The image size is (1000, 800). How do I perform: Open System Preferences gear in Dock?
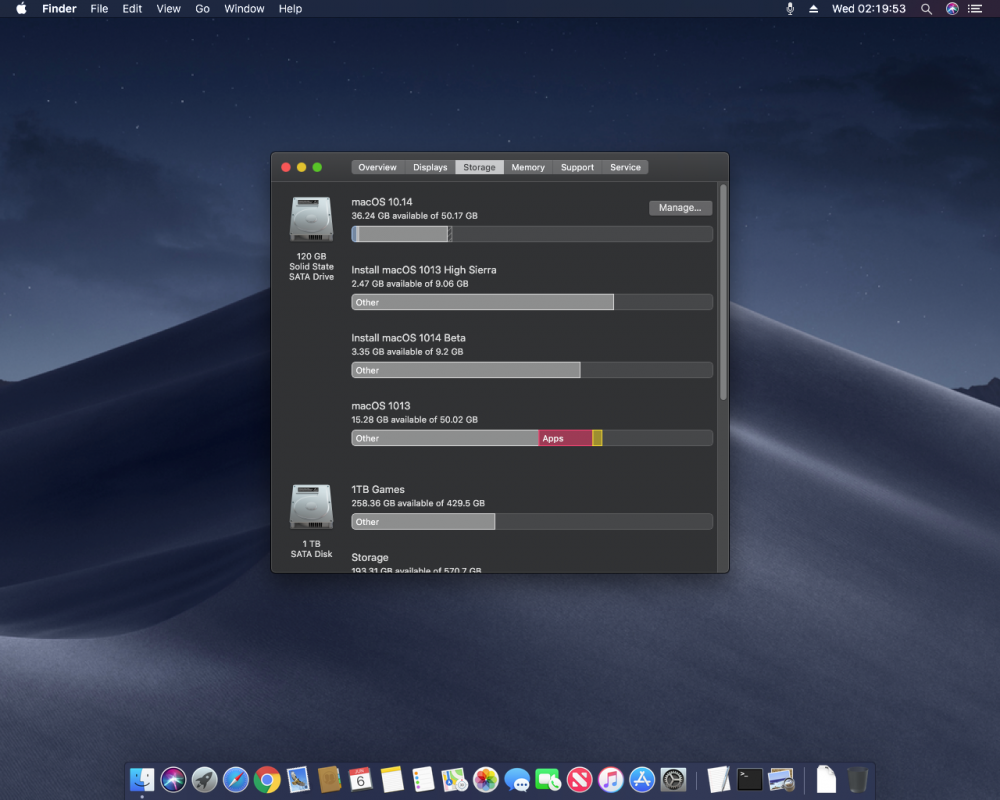click(x=673, y=779)
